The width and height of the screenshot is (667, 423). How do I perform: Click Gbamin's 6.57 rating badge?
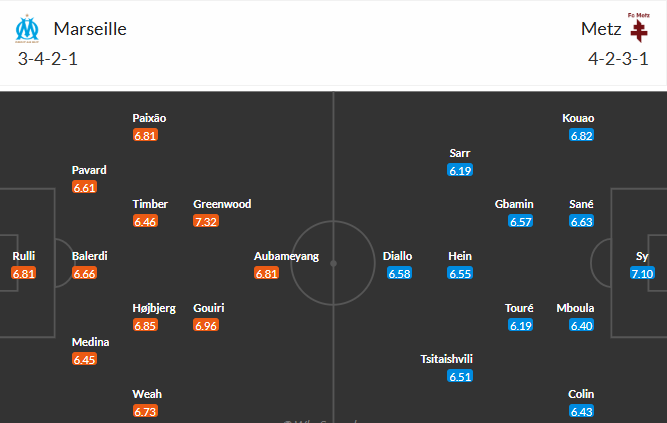click(x=521, y=221)
